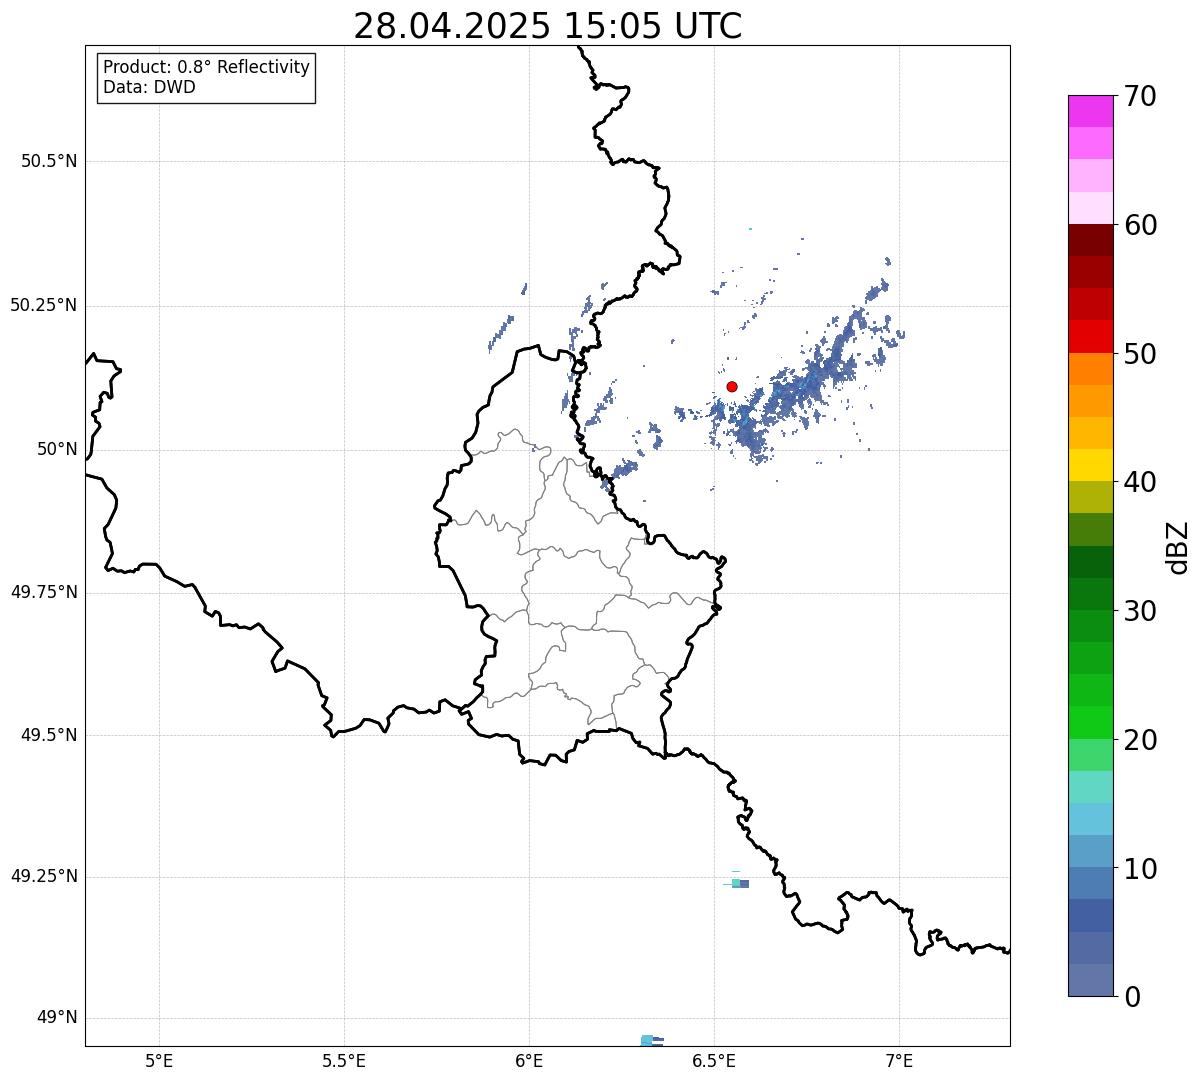The image size is (1202, 1081).
Task: Click the dBZ colorbar axis label
Action: 1178,547
